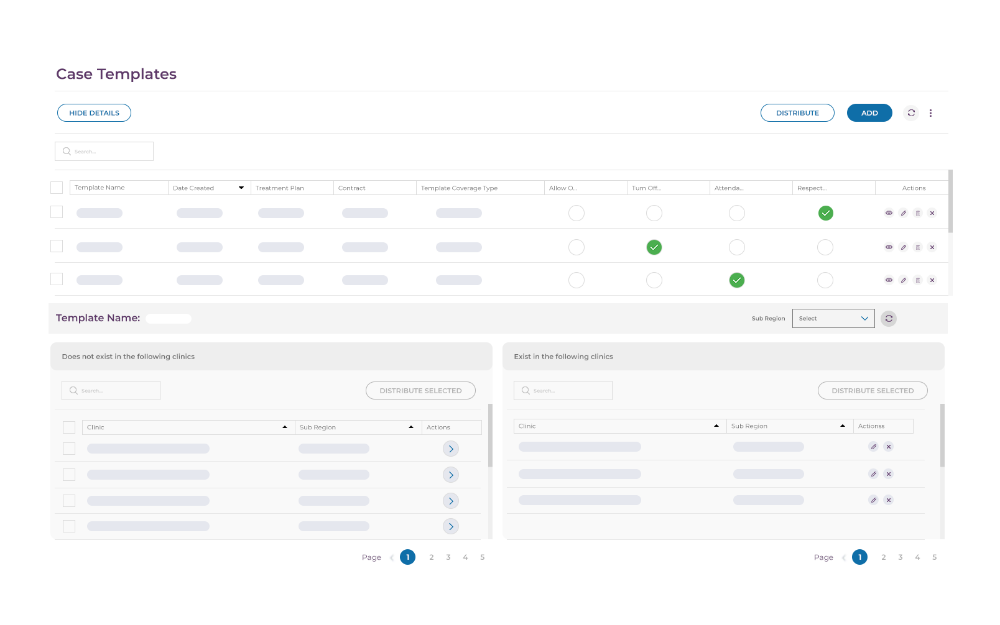Remove the third clinic in 'Exist in' list
The height and width of the screenshot is (625, 1000).
pos(888,500)
